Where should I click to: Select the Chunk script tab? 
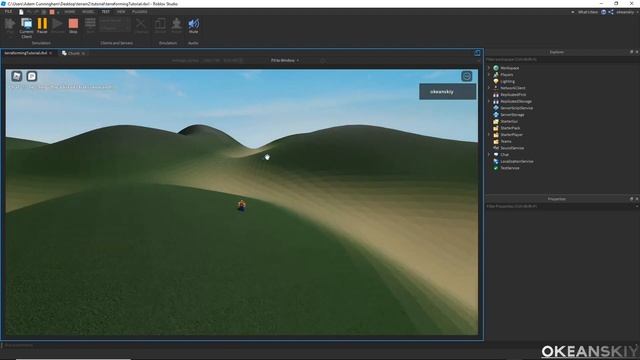tap(73, 53)
